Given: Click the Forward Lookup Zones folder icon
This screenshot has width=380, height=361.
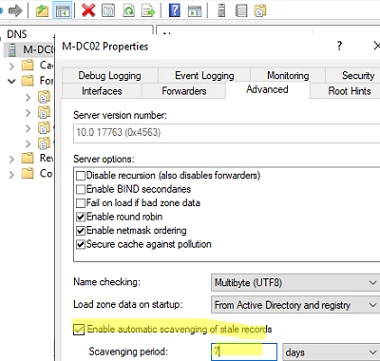Looking at the screenshot, I should 28,81.
